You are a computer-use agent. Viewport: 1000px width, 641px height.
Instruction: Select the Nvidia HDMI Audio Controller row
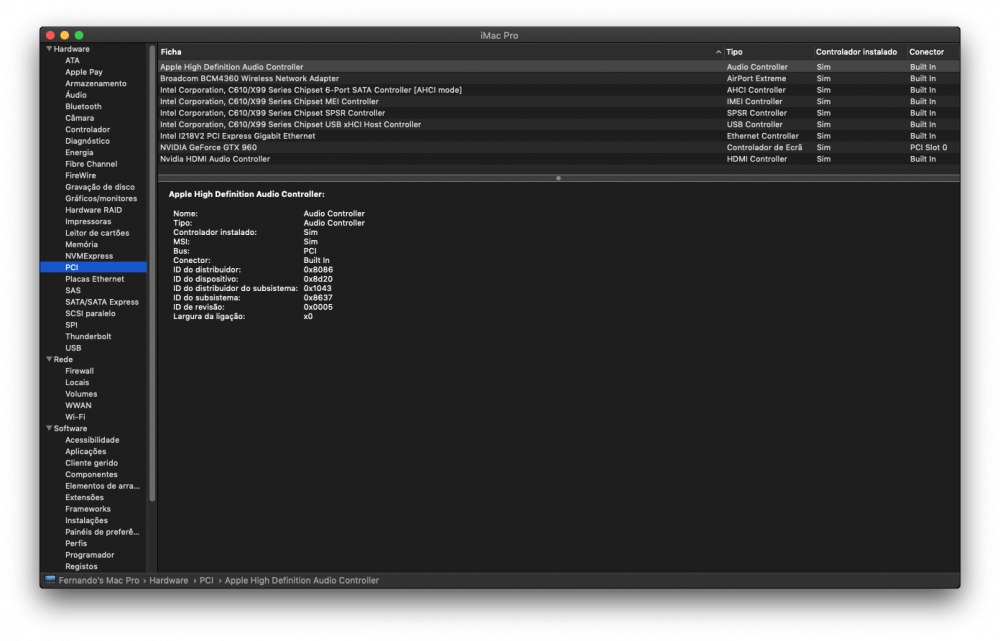558,158
